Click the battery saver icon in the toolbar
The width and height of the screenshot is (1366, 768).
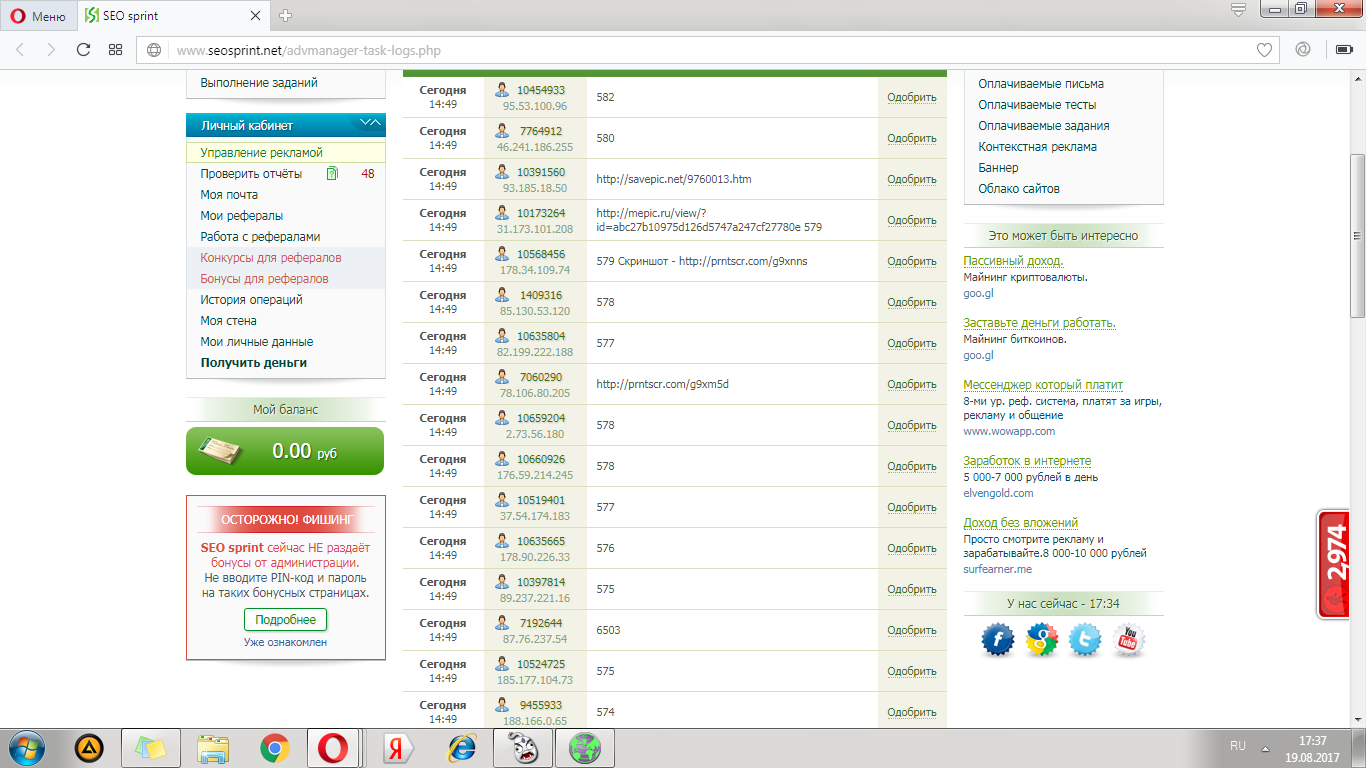(x=1341, y=50)
